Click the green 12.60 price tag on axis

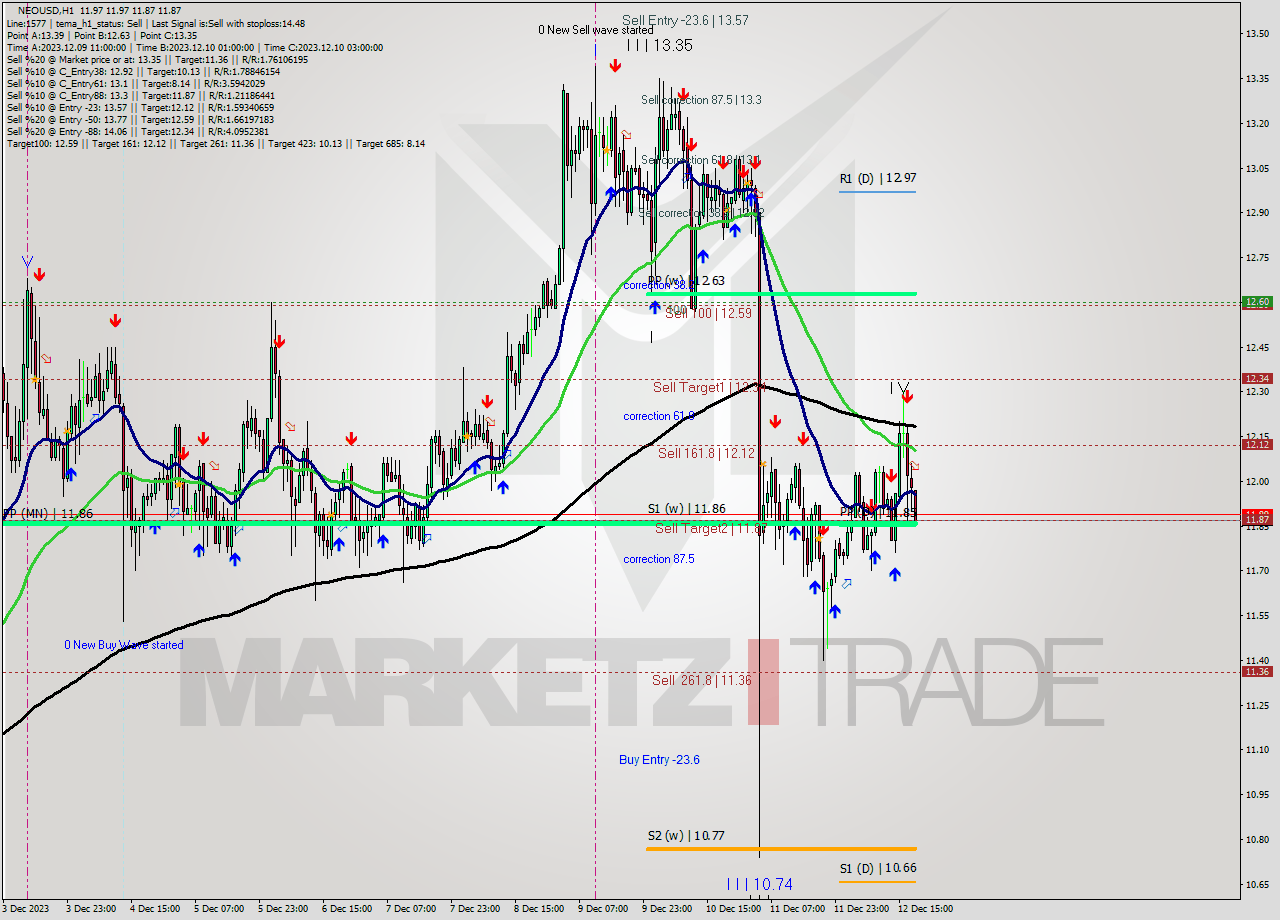1257,302
